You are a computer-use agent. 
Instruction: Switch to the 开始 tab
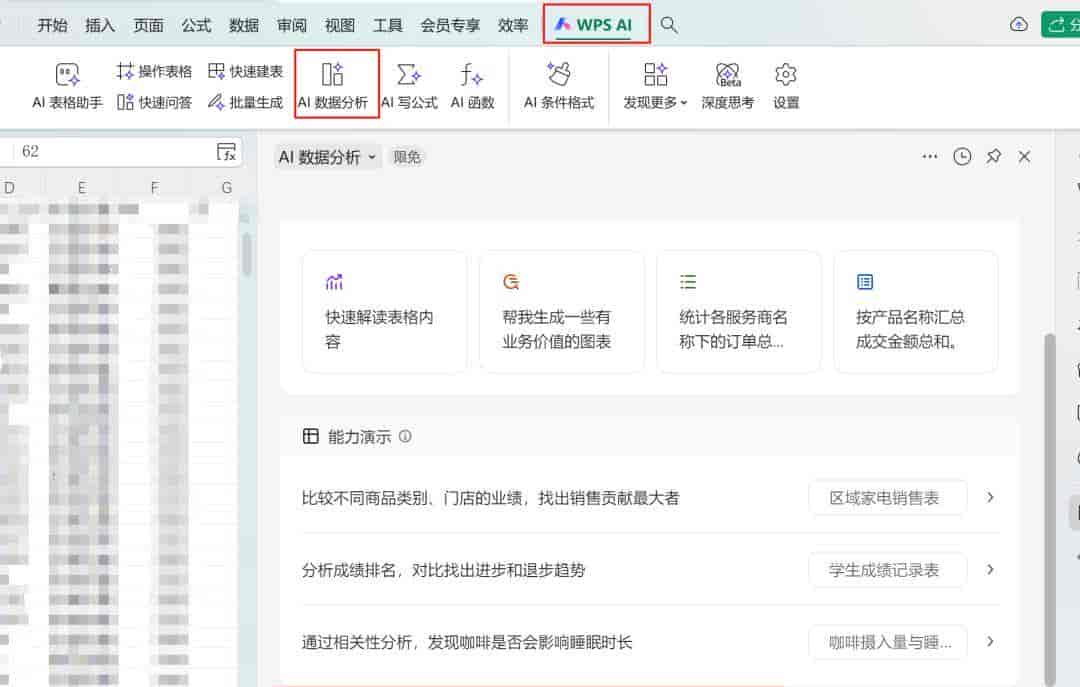point(52,25)
